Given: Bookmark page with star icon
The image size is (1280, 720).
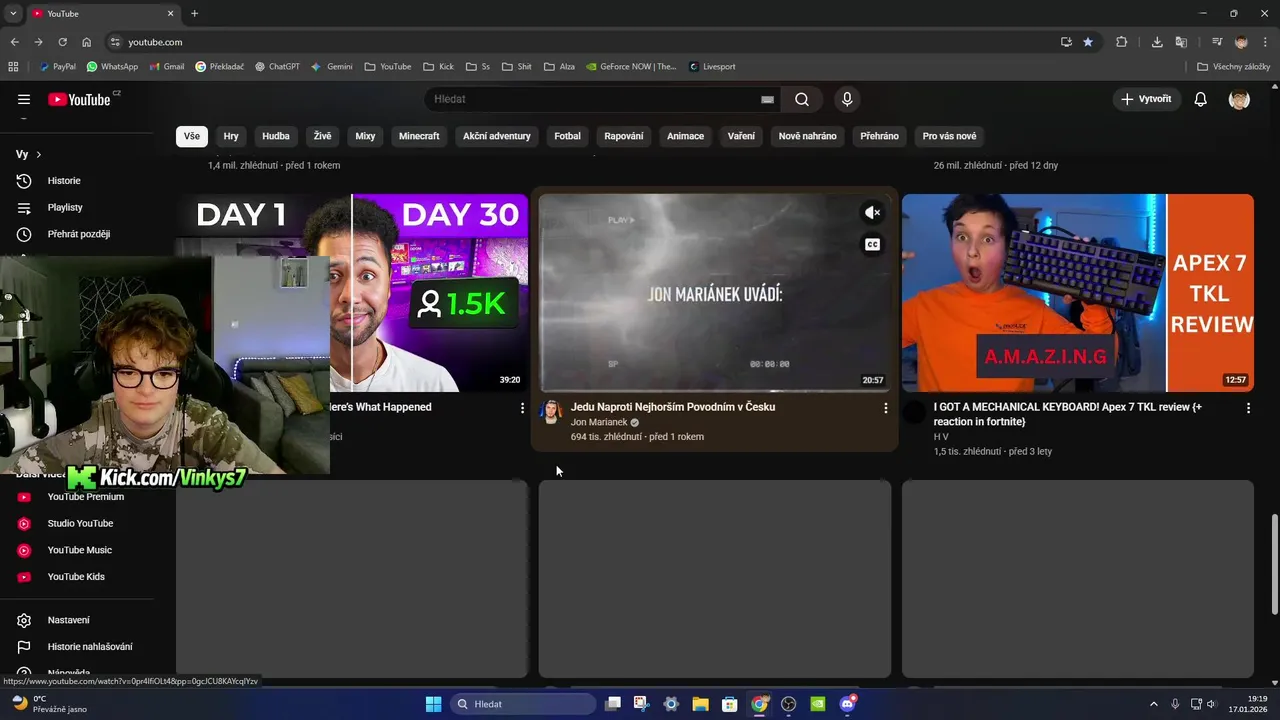Looking at the screenshot, I should [1088, 42].
